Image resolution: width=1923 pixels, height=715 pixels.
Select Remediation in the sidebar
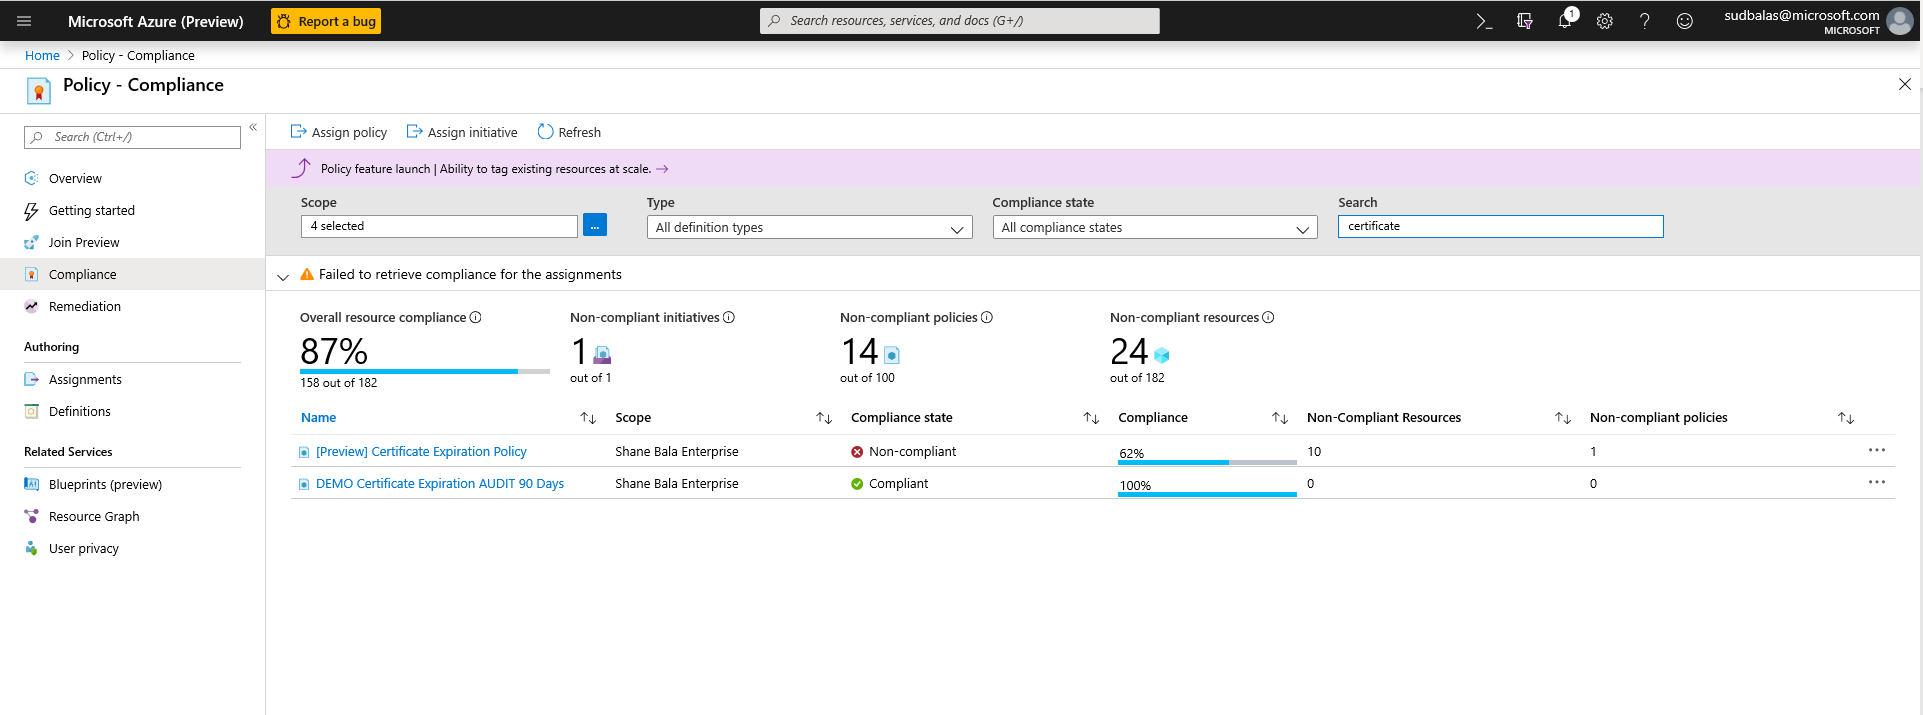85,307
